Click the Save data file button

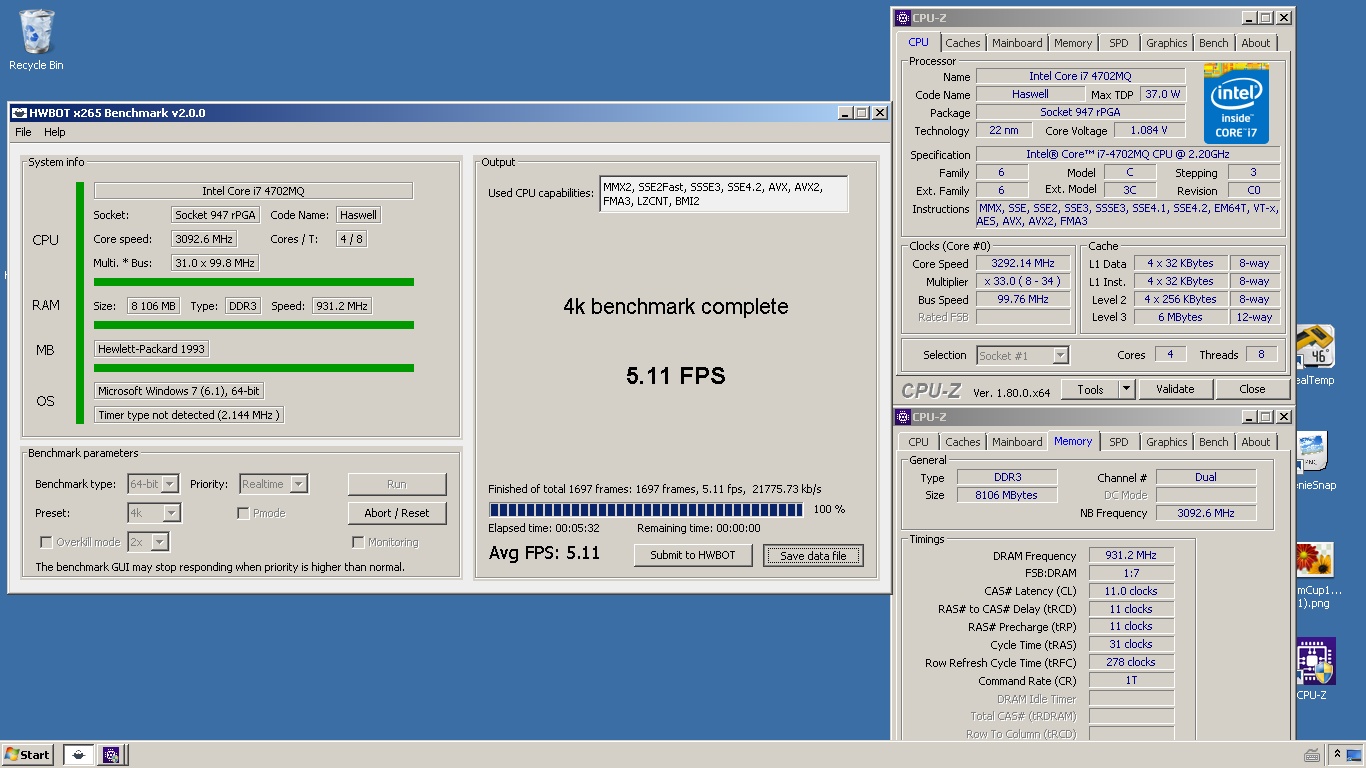click(813, 556)
